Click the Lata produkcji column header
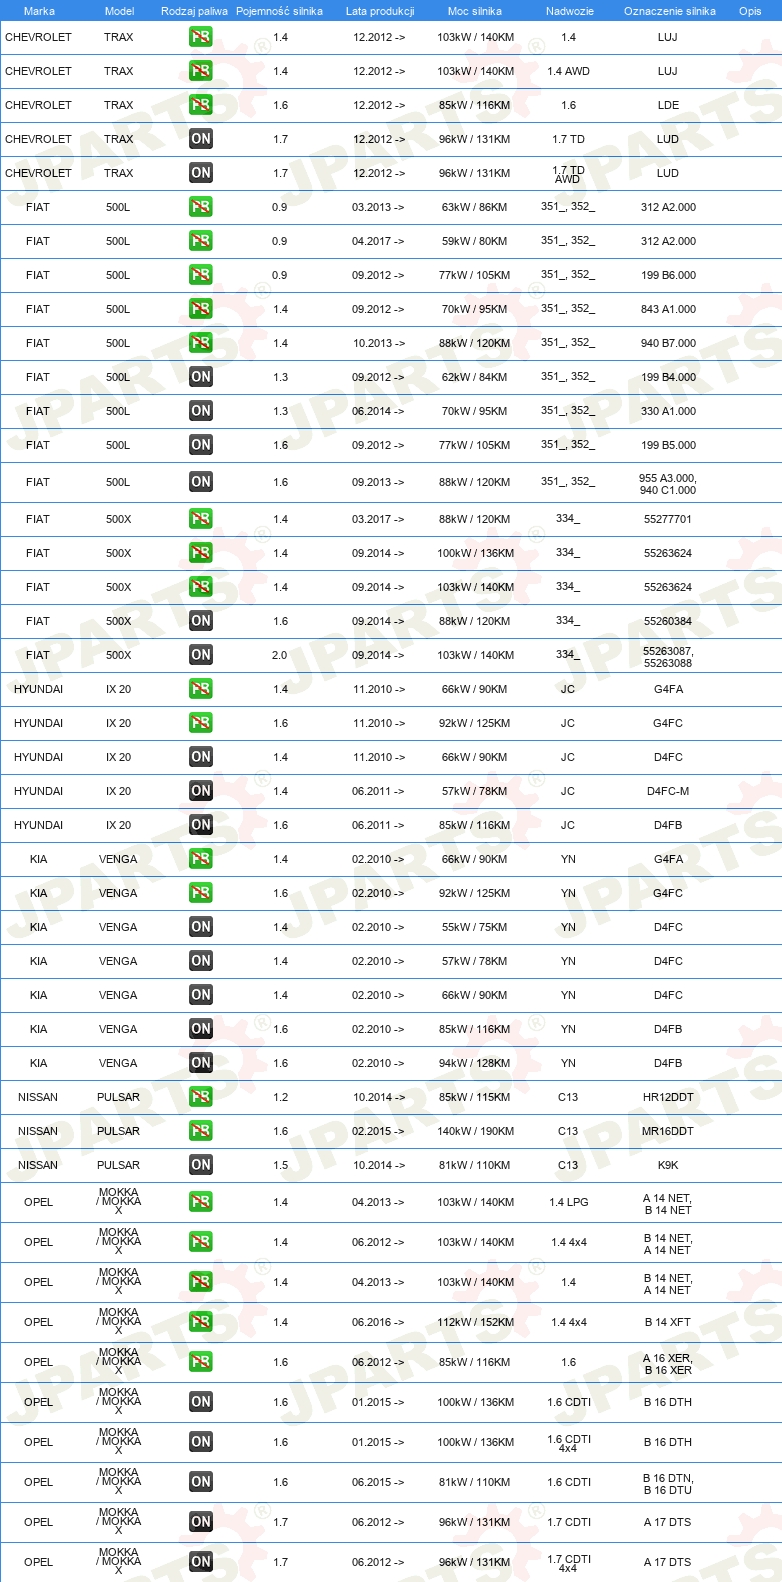 click(x=380, y=11)
